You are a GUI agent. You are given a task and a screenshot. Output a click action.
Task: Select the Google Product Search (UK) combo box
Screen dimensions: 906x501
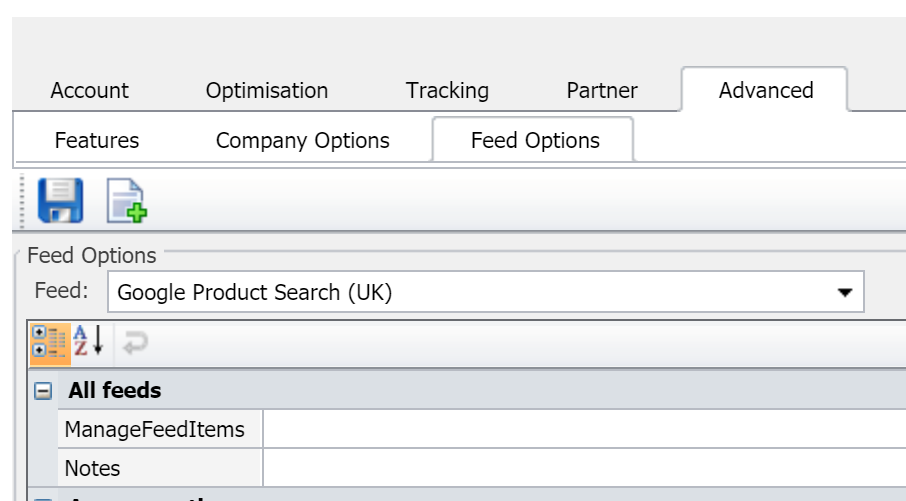[486, 292]
